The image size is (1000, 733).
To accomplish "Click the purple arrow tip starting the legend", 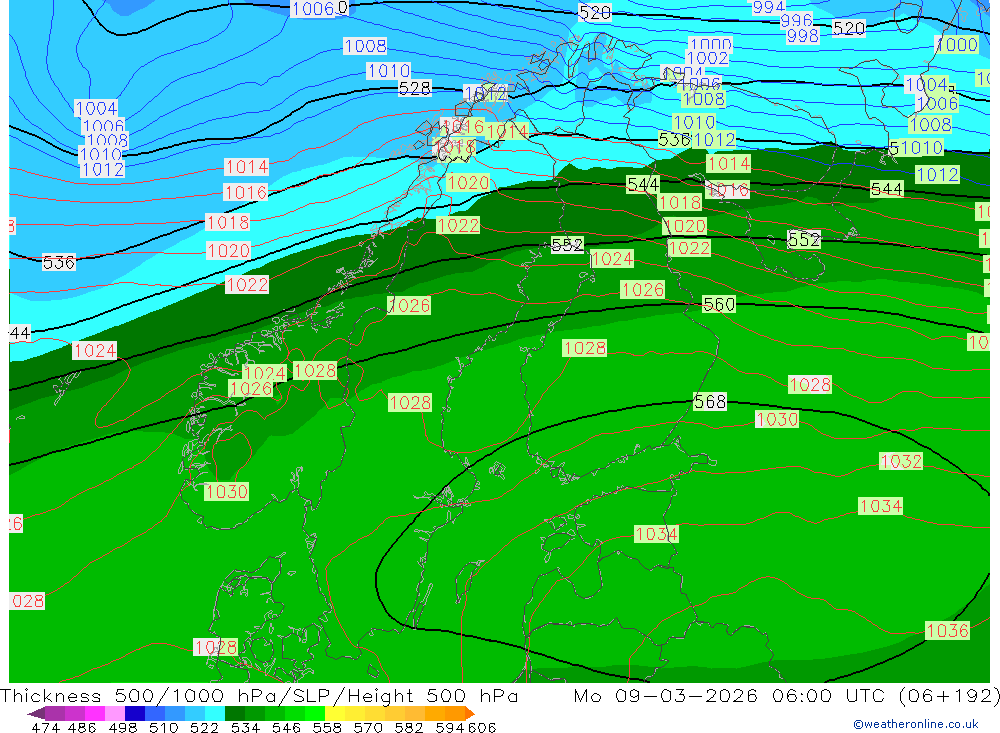I will (36, 713).
